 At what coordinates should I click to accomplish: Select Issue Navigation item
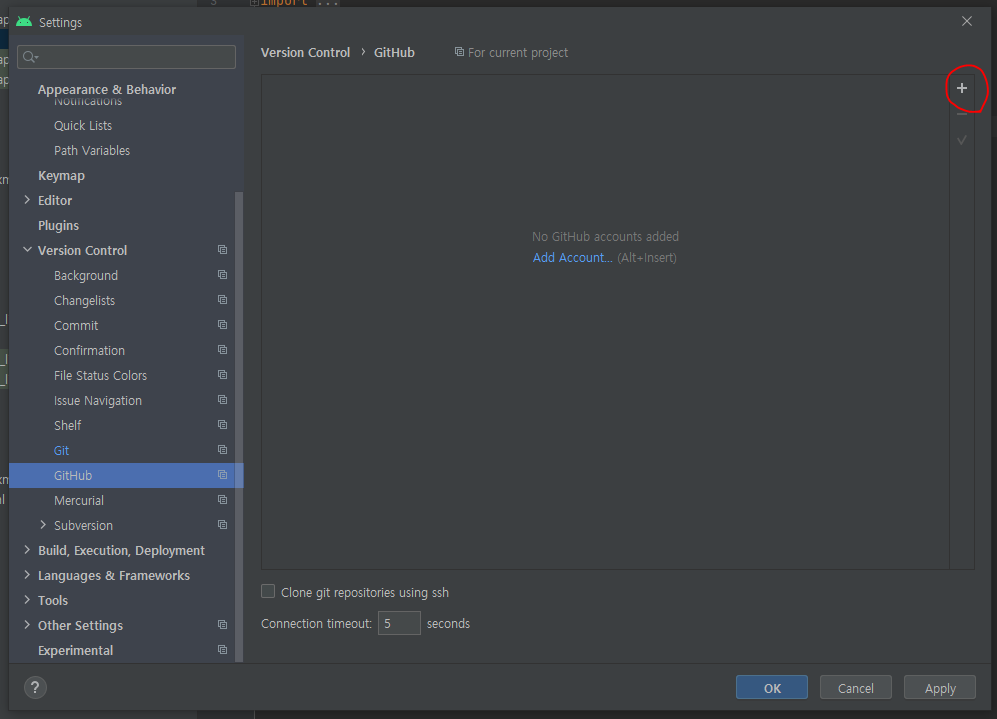[x=98, y=401]
